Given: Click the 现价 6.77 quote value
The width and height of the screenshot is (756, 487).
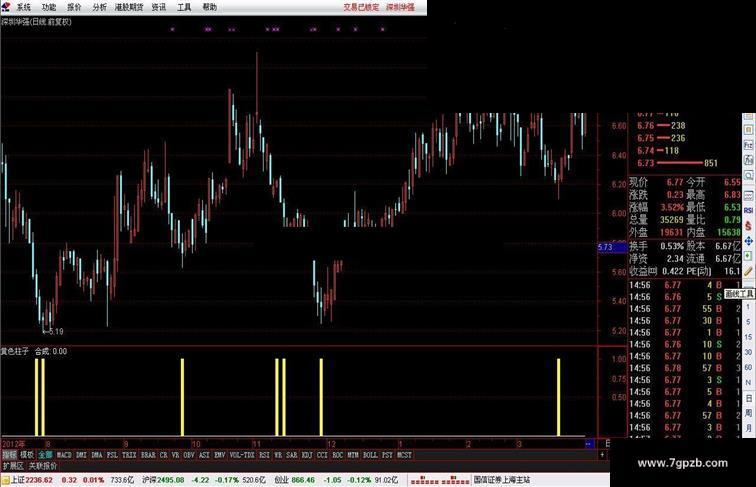Looking at the screenshot, I should point(675,182).
